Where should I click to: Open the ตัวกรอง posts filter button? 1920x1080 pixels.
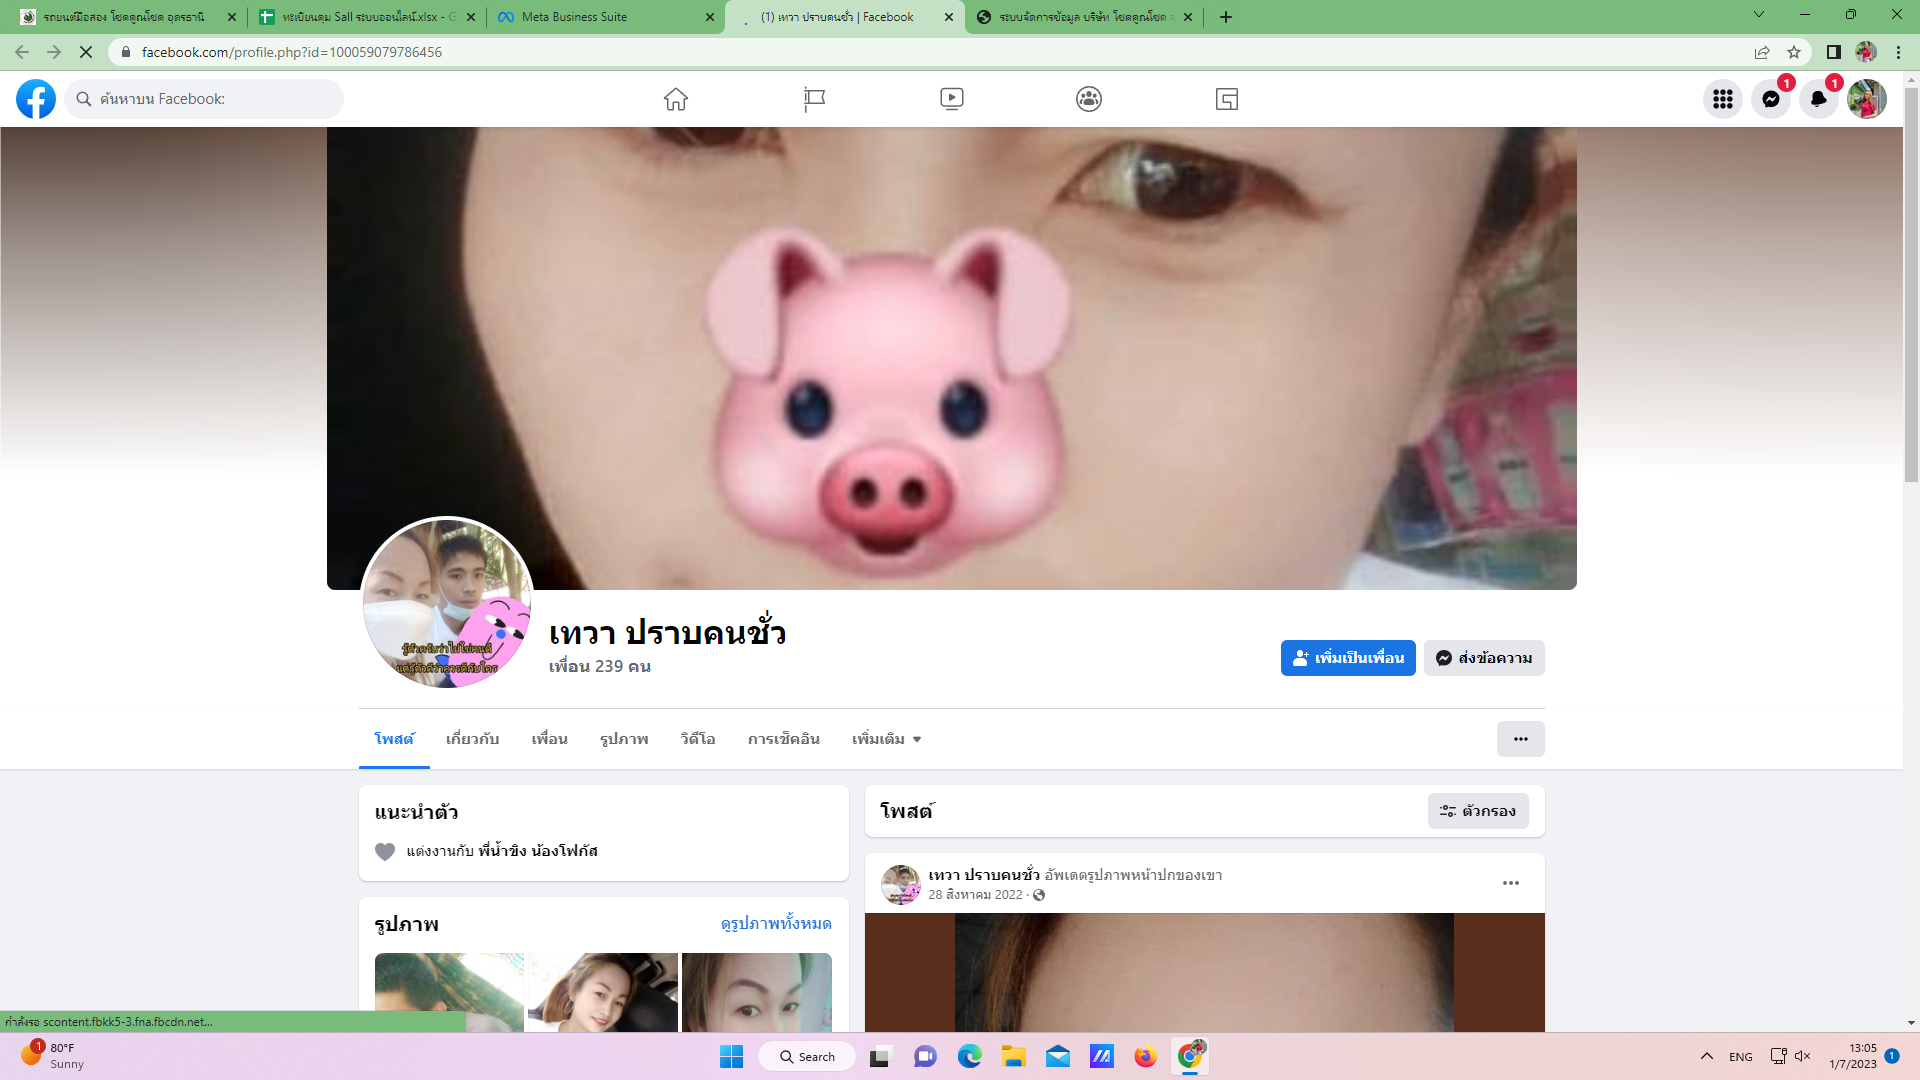pos(1478,811)
